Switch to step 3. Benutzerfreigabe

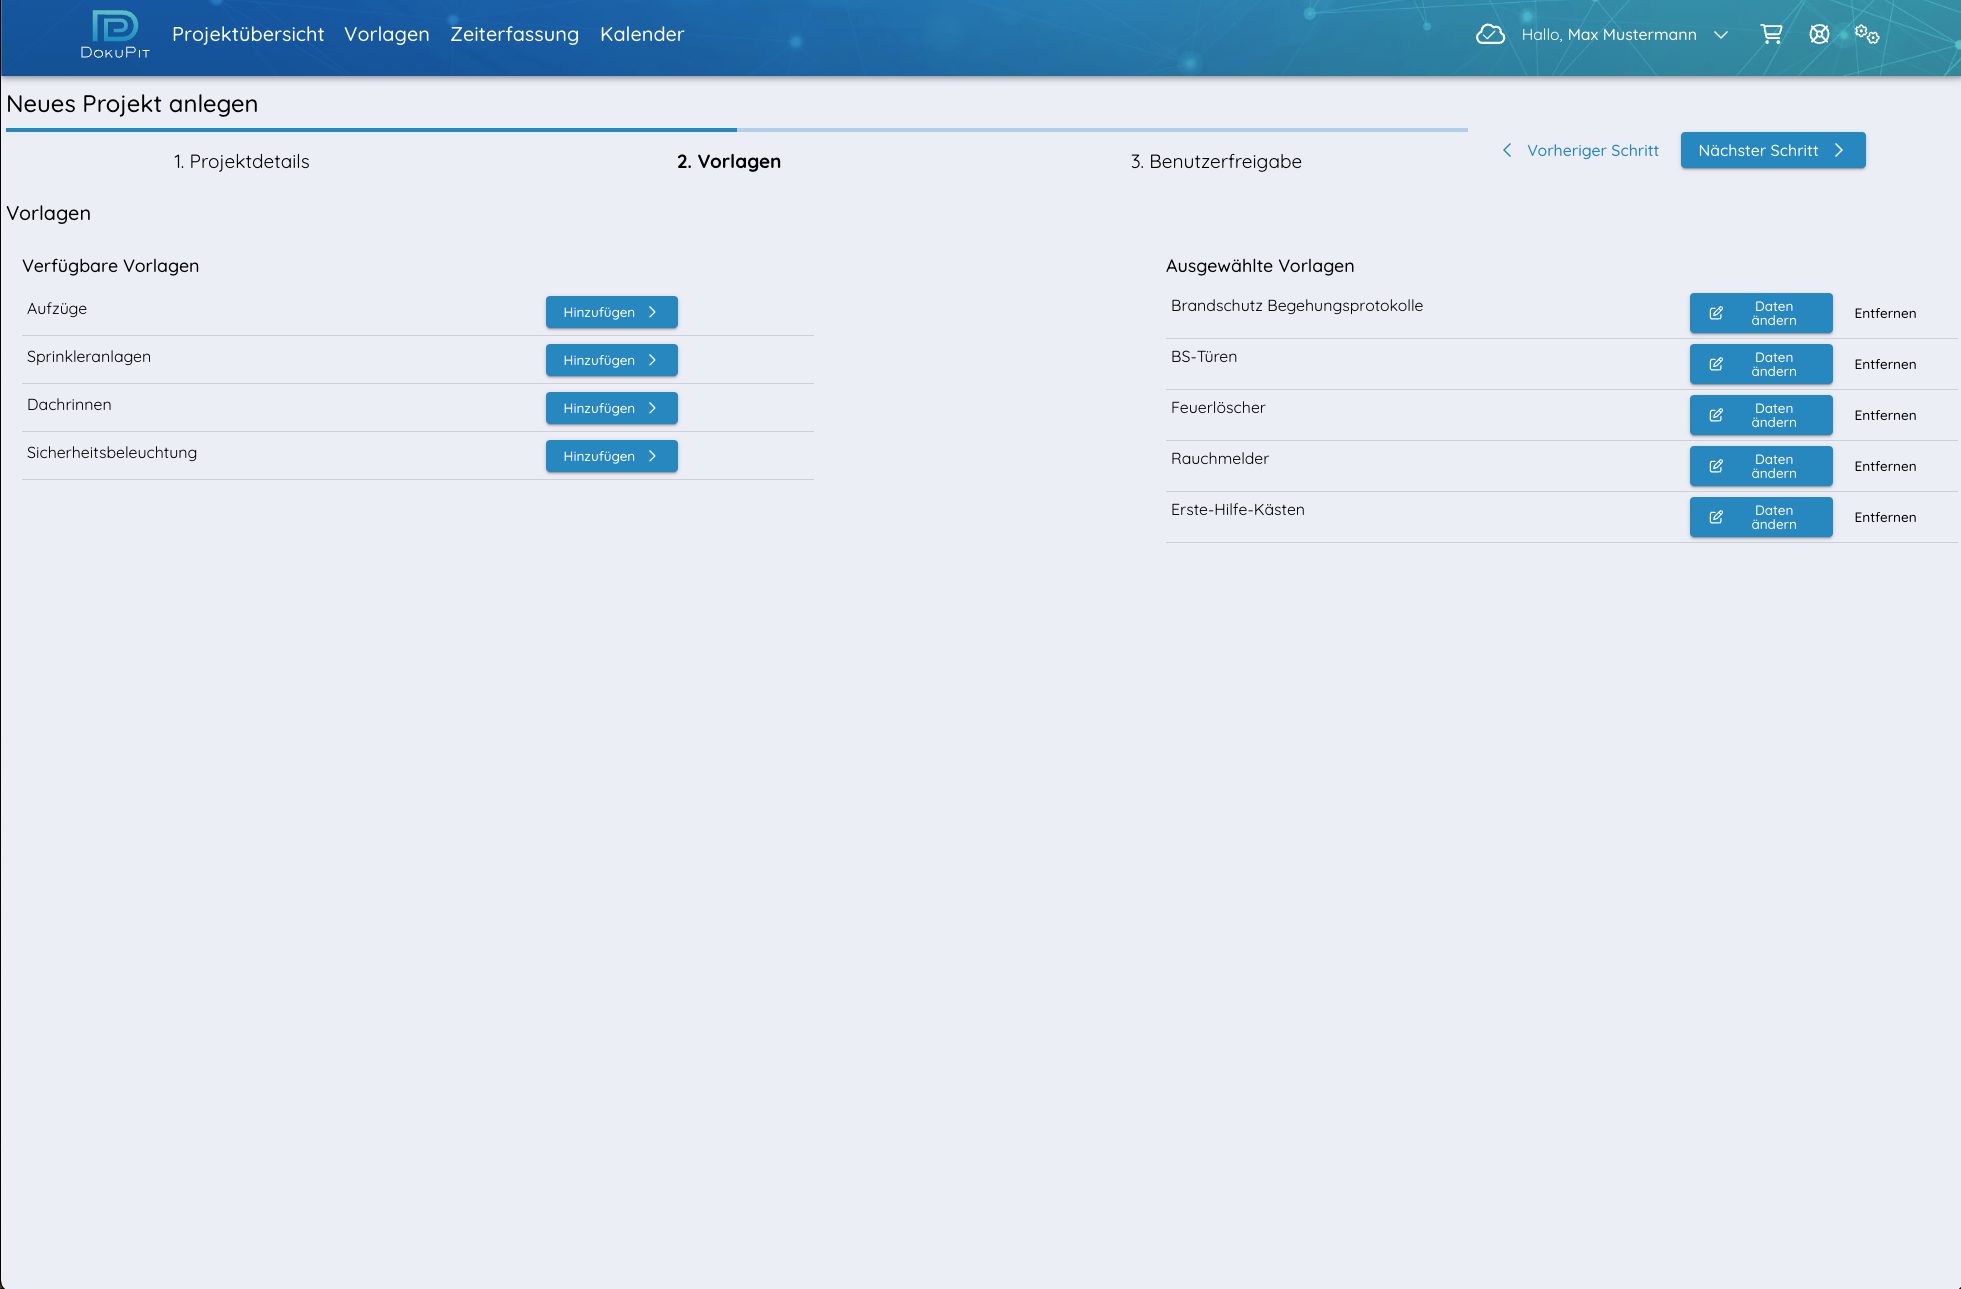click(x=1216, y=161)
